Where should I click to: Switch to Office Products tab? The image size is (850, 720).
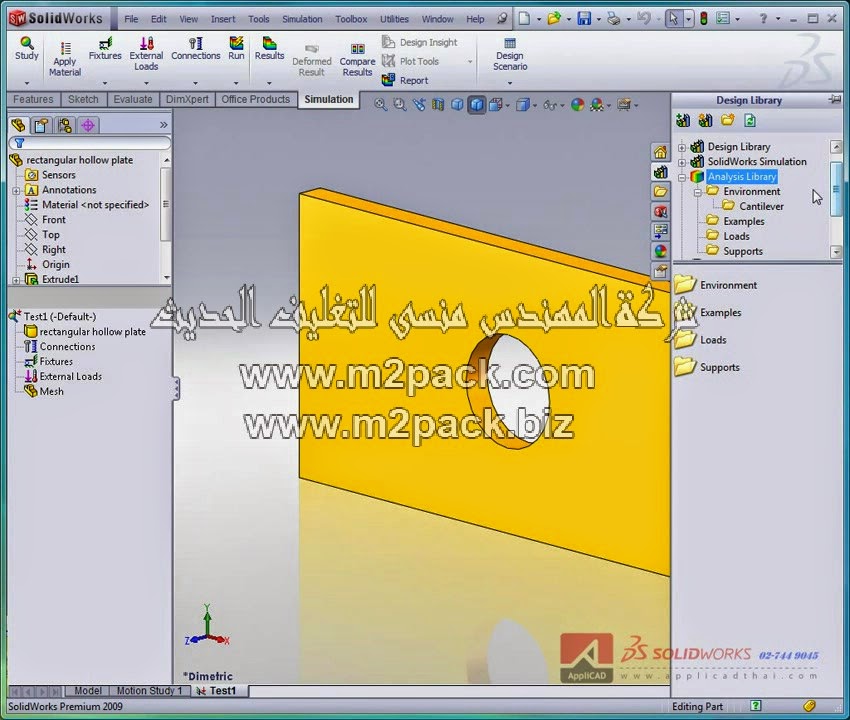tap(256, 99)
